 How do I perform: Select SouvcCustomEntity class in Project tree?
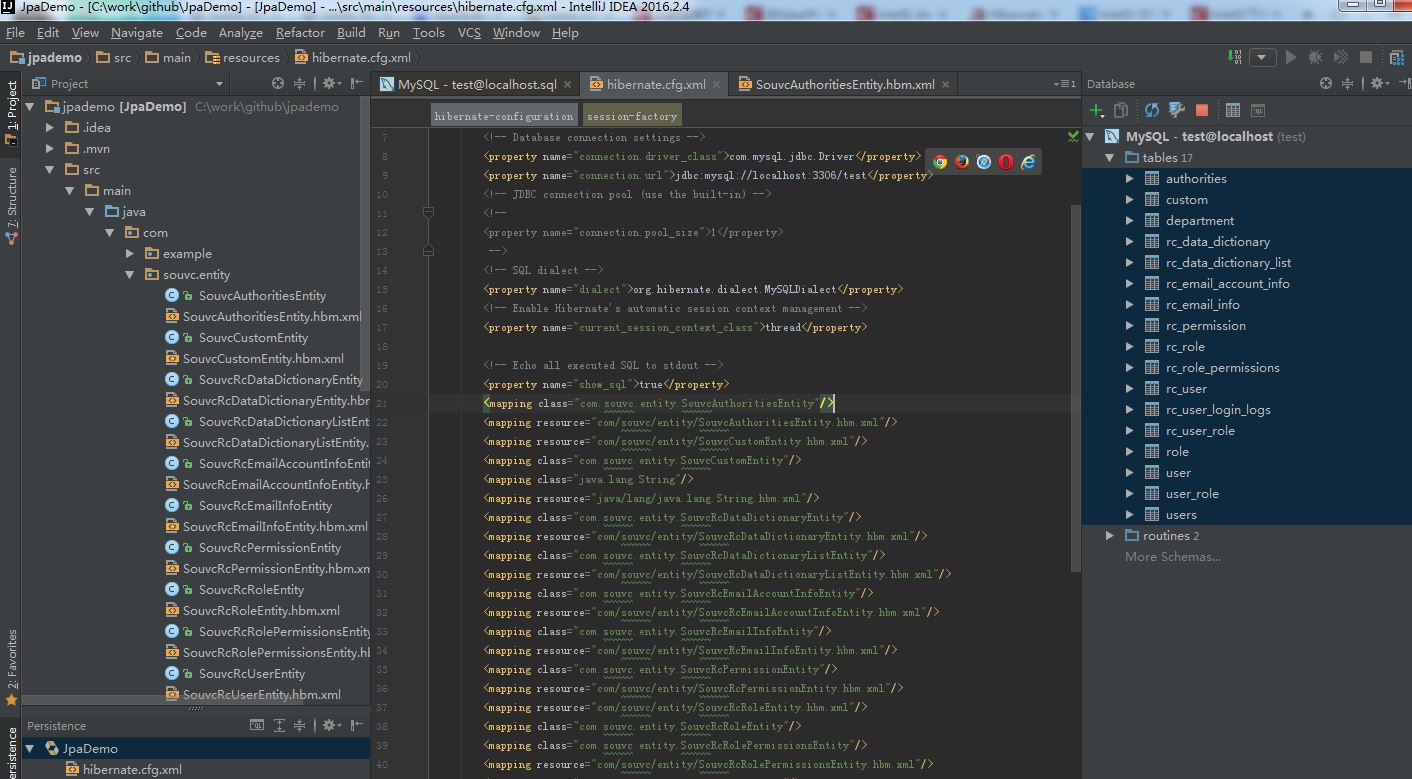click(x=253, y=337)
